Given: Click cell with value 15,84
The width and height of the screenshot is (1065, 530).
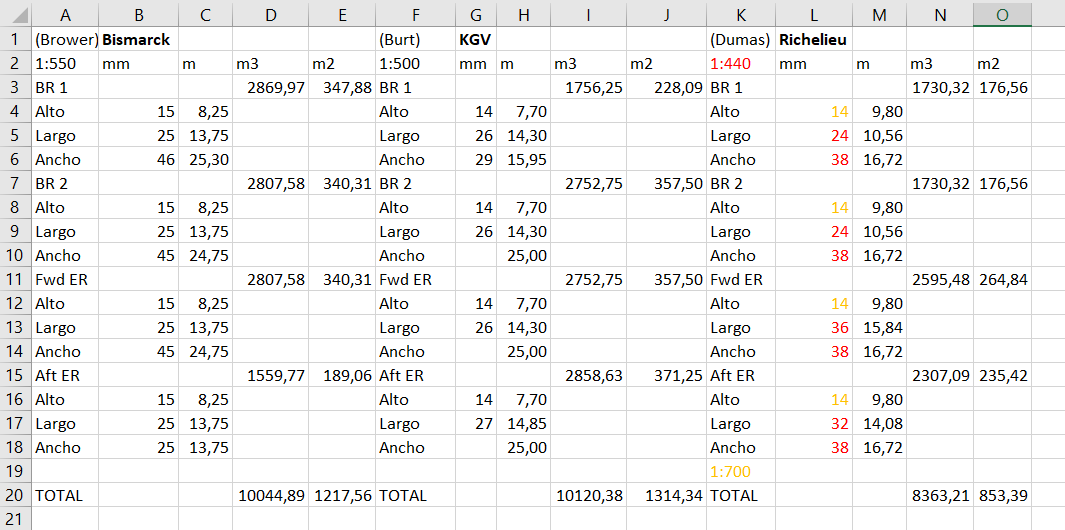Looking at the screenshot, I should pyautogui.click(x=879, y=328).
